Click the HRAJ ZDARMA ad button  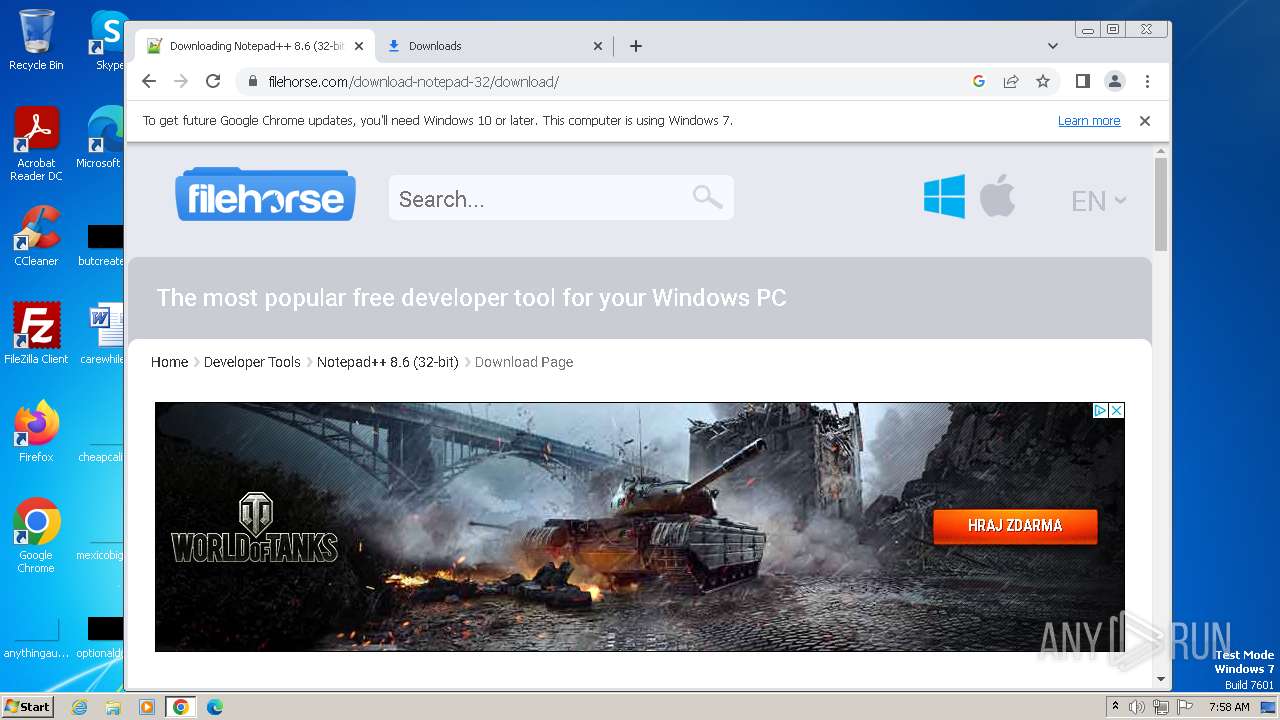click(x=1015, y=526)
